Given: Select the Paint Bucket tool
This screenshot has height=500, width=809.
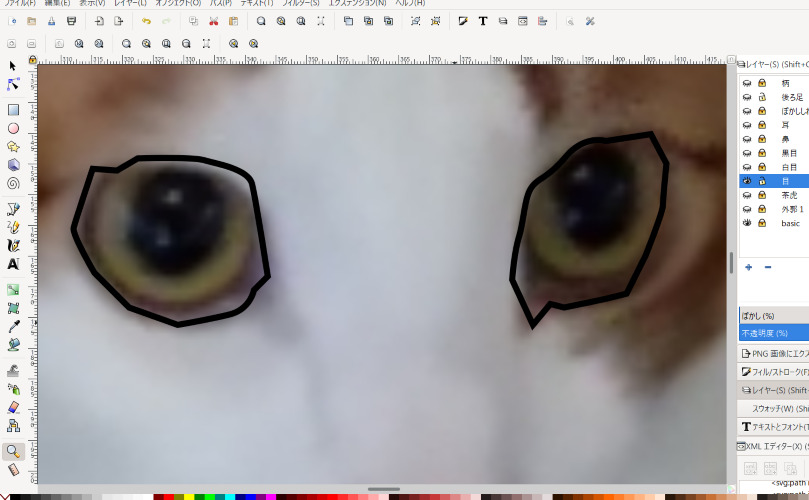Looking at the screenshot, I should point(13,345).
